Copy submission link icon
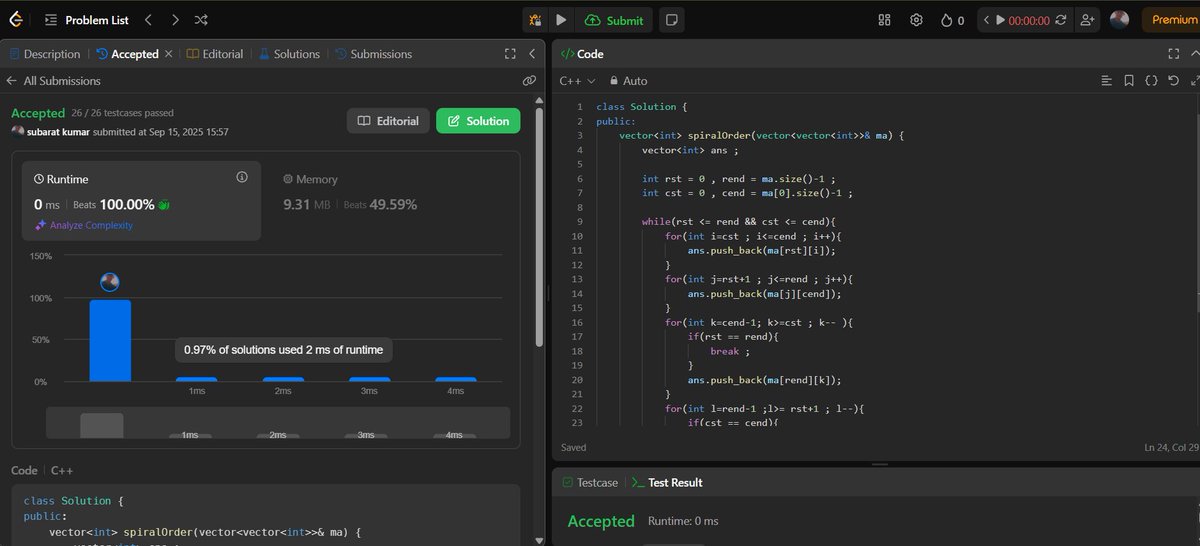Image resolution: width=1200 pixels, height=546 pixels. (529, 81)
